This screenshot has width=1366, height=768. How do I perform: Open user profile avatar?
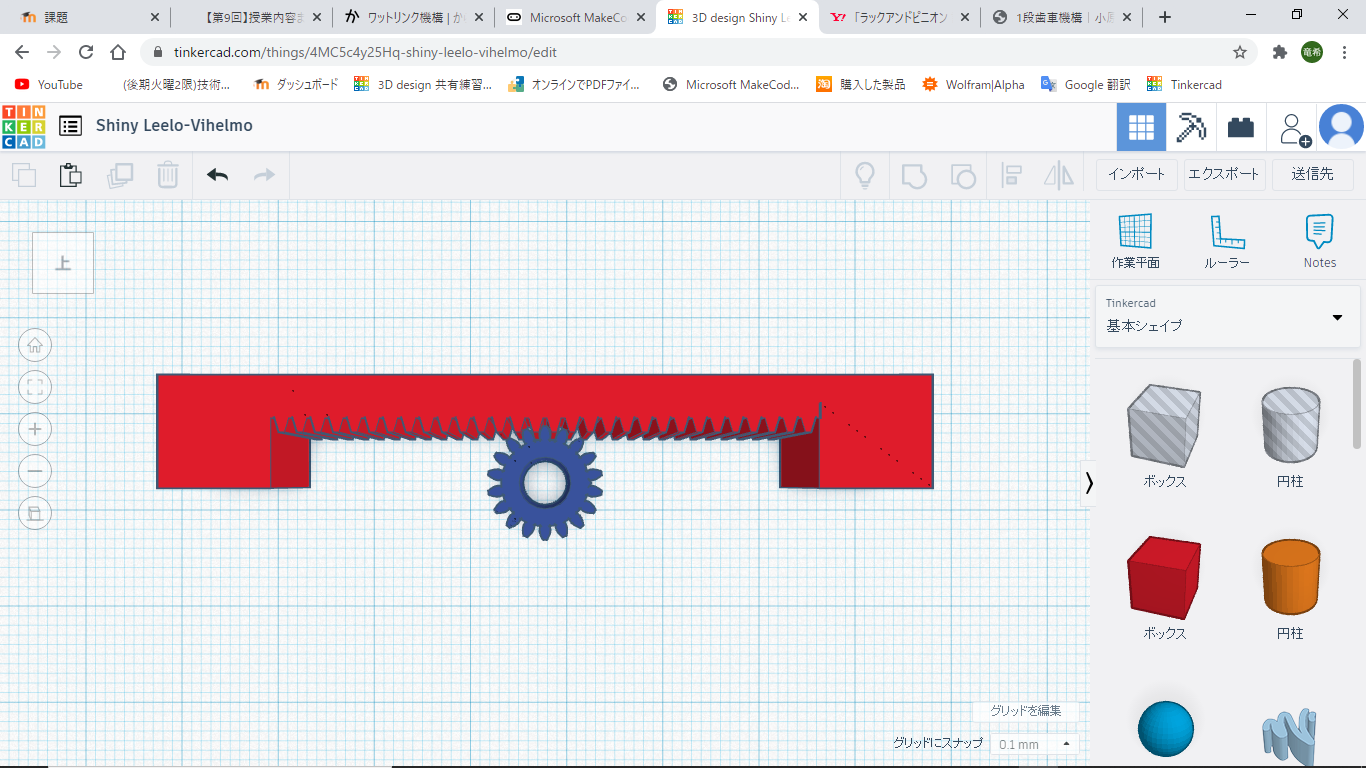(1341, 127)
